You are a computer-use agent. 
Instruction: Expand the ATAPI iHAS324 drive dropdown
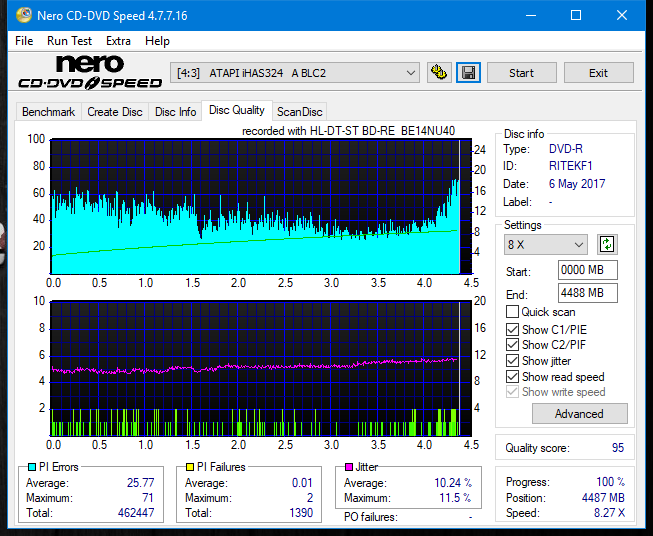pyautogui.click(x=295, y=73)
